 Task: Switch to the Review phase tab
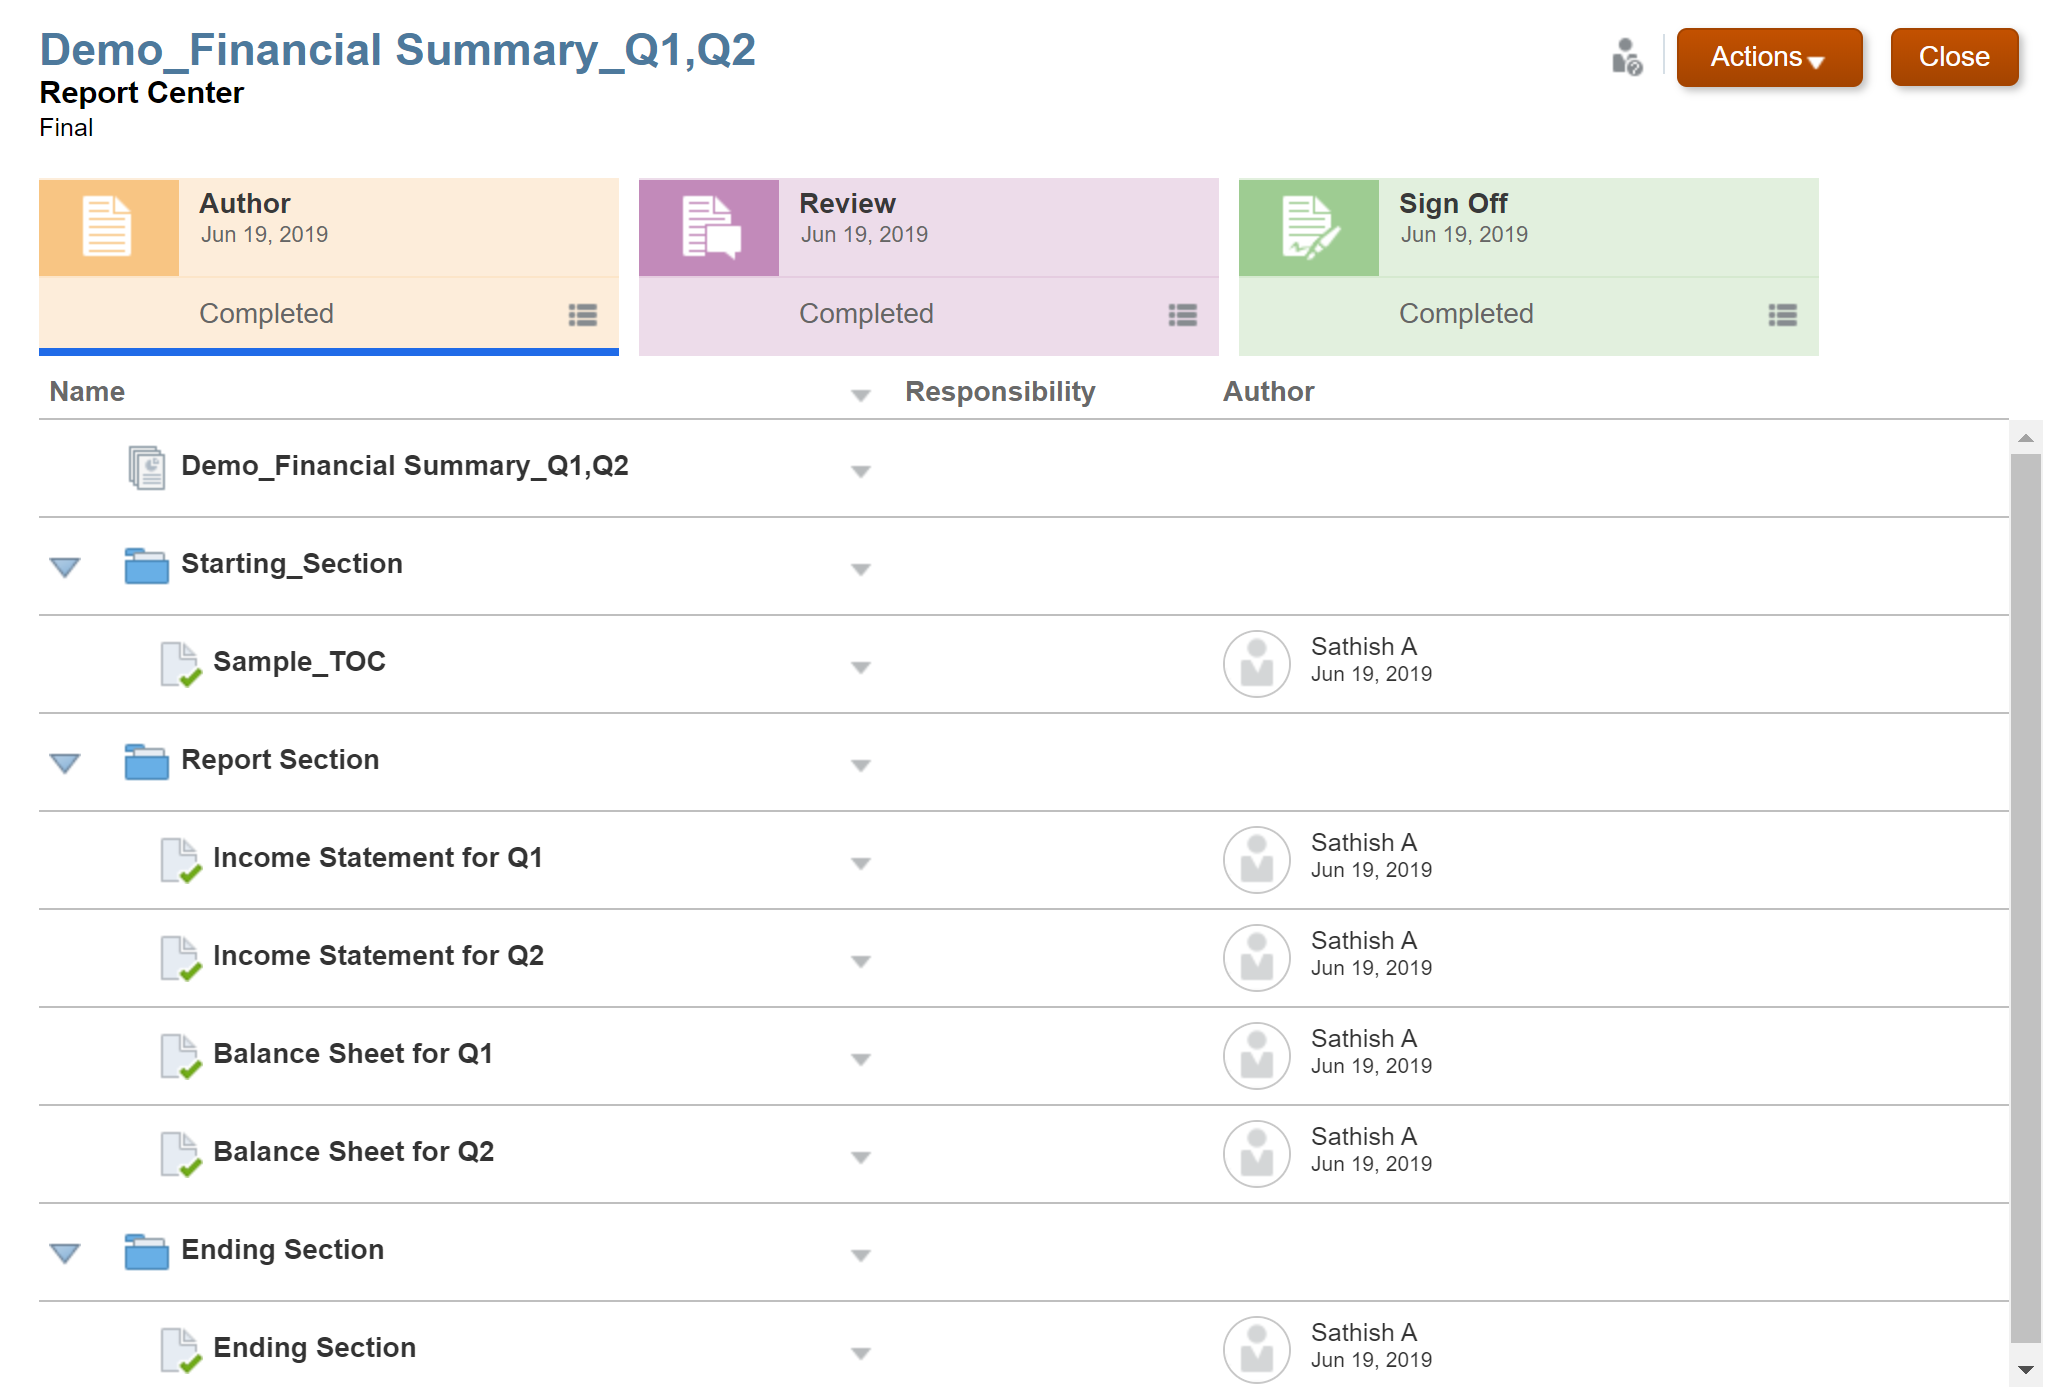(x=928, y=267)
